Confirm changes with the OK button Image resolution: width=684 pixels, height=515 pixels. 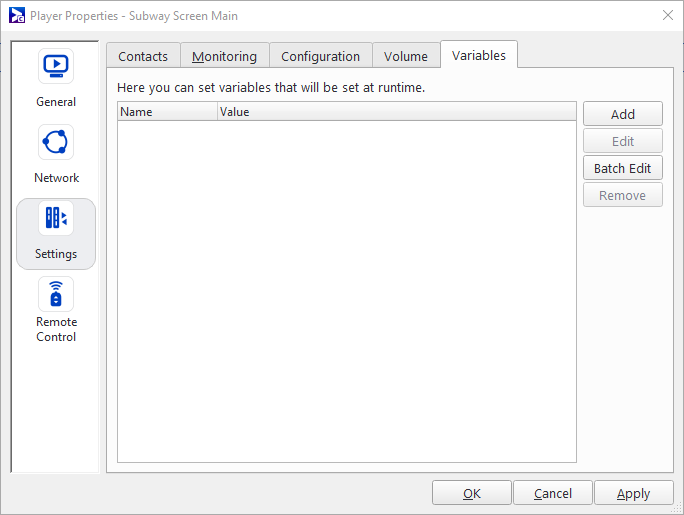tap(472, 493)
